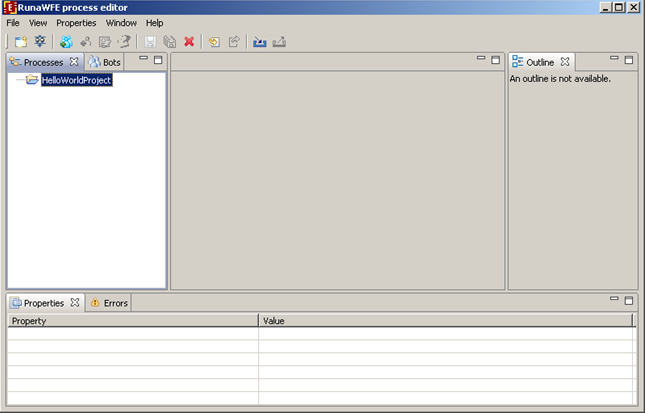
Task: Minimize the Processes panel
Action: 144,60
